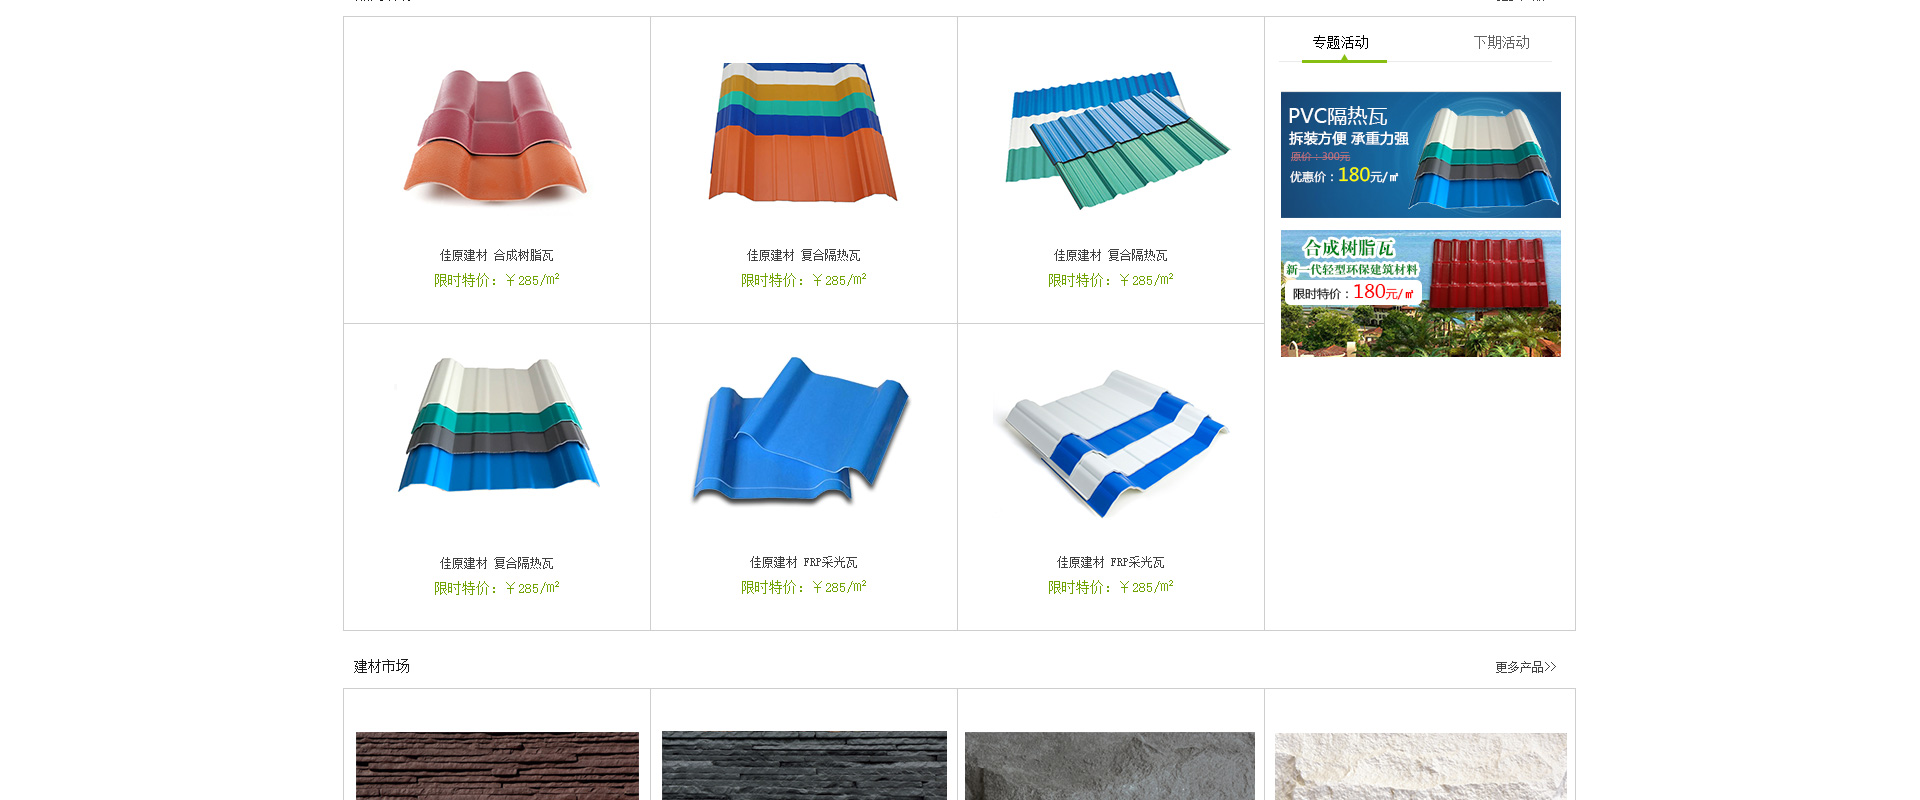Open the blue and green corrugated sheets image
The width and height of the screenshot is (1920, 800).
tap(1116, 140)
